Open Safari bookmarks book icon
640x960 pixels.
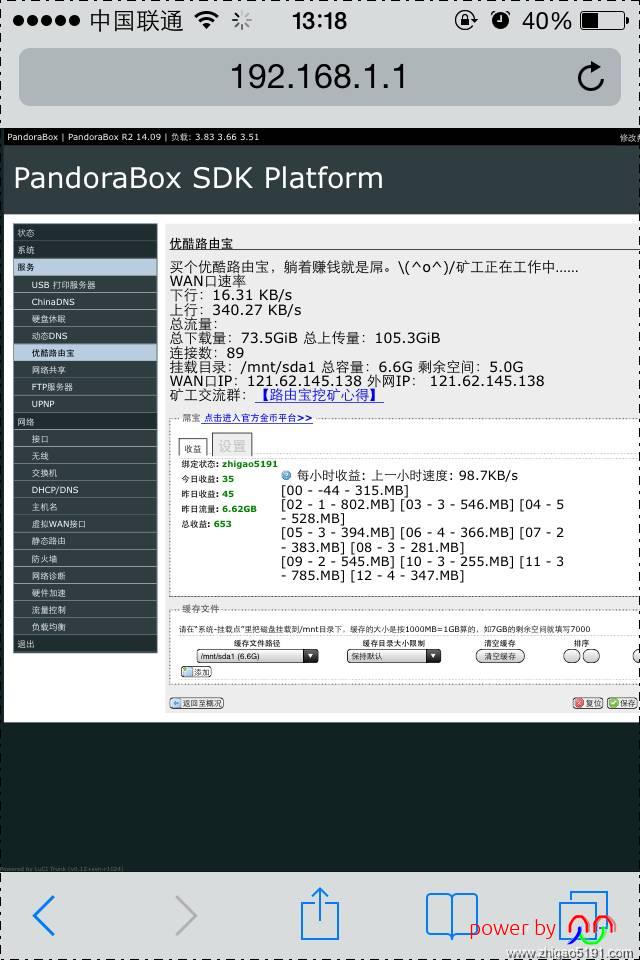(452, 915)
